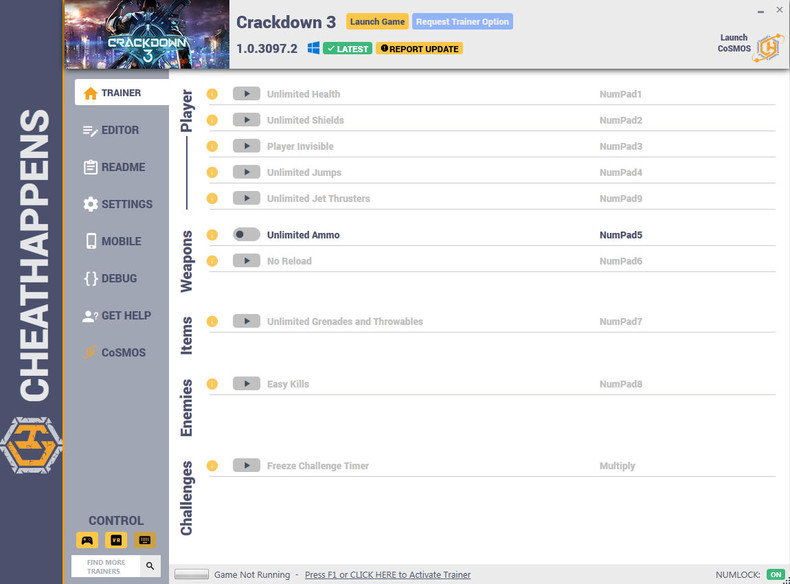Viewport: 790px width, 584px height.
Task: Click the NumPad7 hotkey text
Action: click(621, 321)
